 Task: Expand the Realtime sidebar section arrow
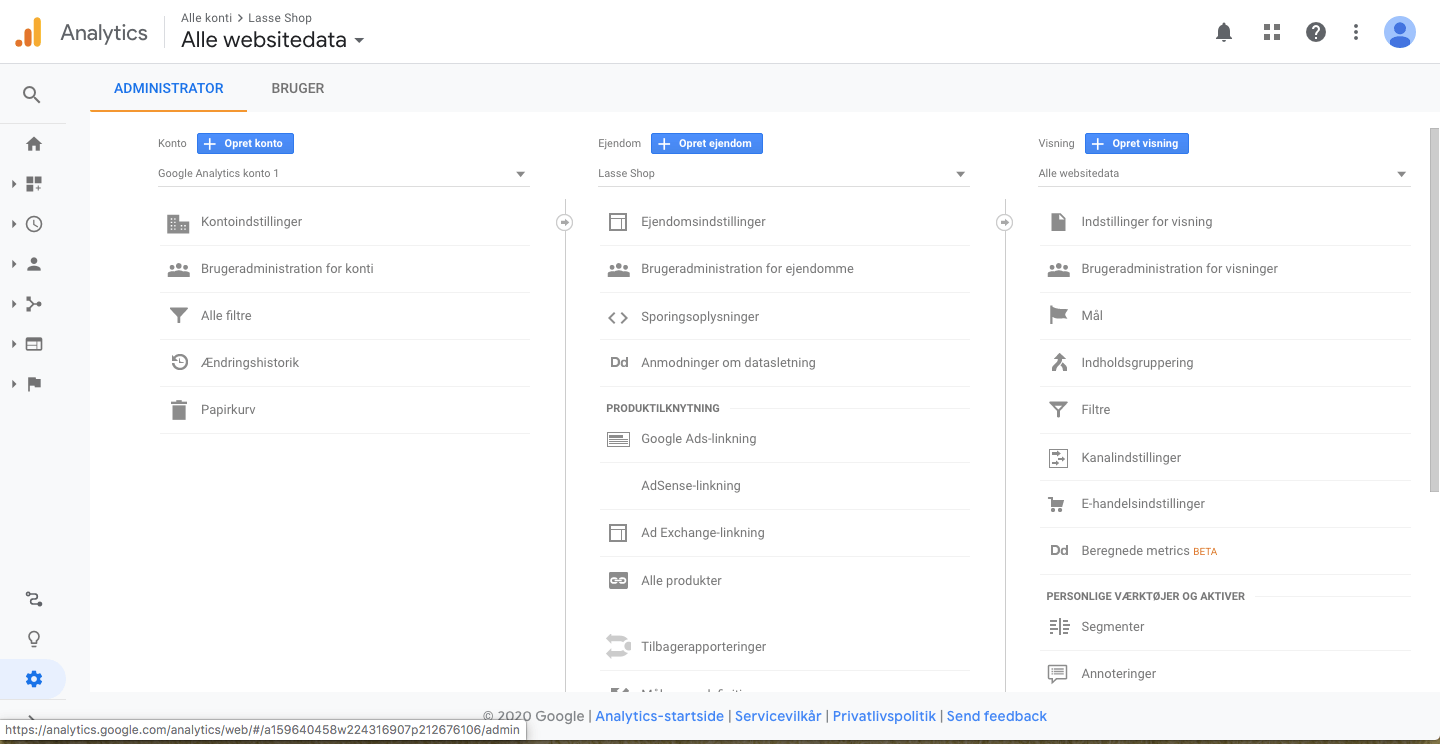(14, 224)
